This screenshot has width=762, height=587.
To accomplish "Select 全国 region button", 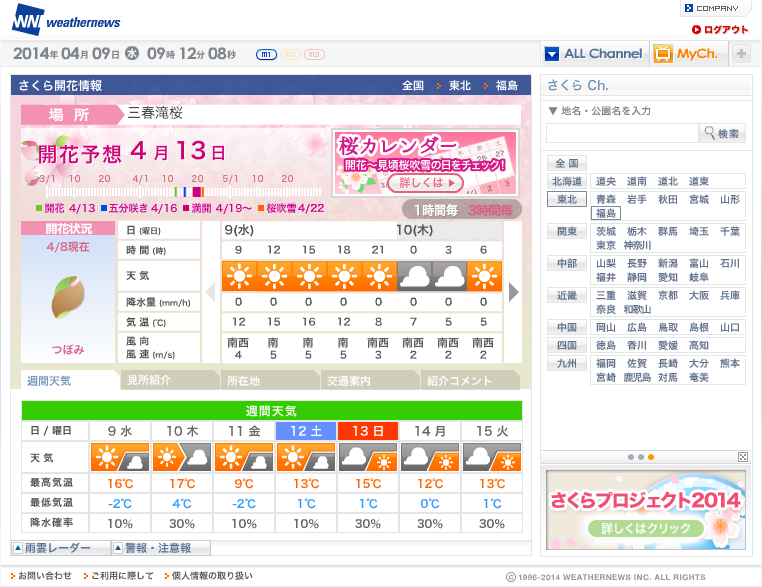I will 567,163.
